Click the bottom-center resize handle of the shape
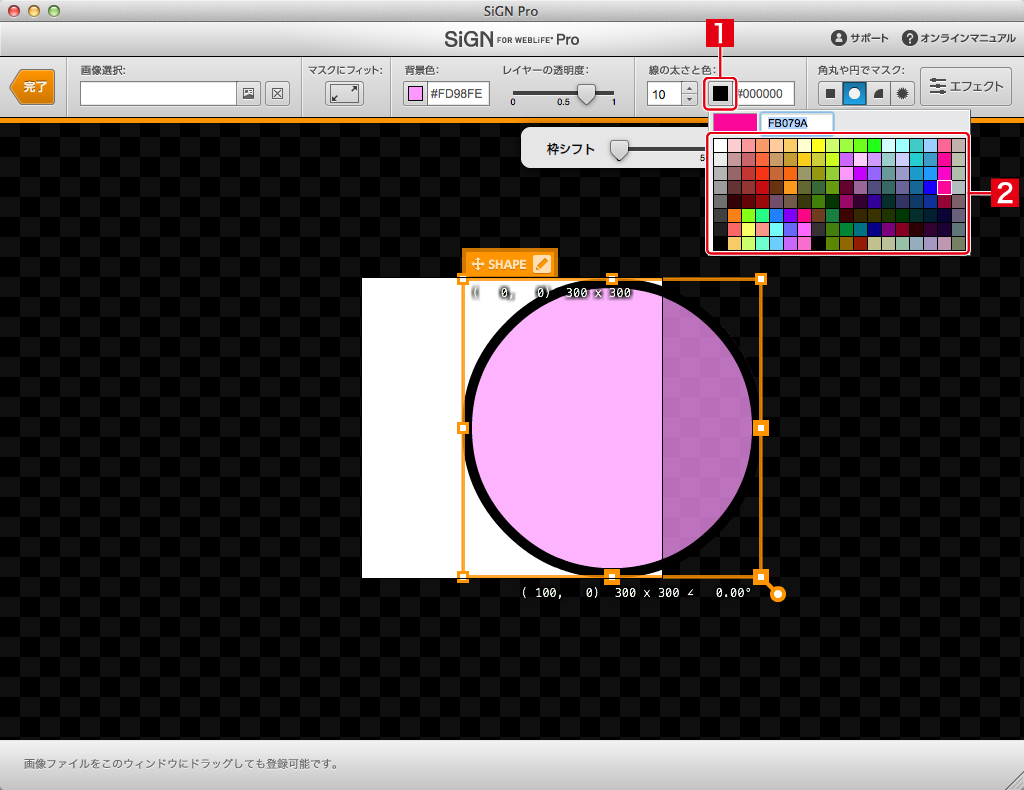This screenshot has width=1024, height=790. click(x=611, y=577)
